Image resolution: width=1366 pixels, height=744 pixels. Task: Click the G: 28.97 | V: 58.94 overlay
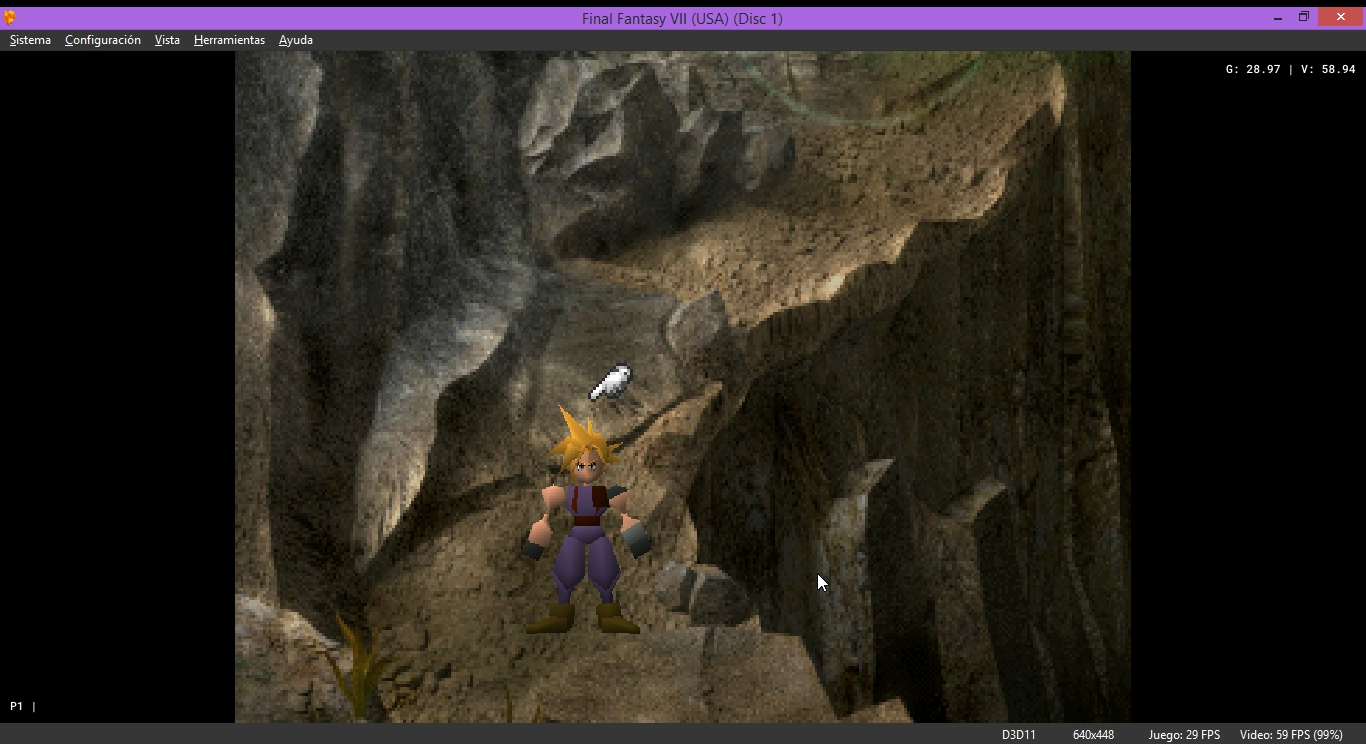coord(1290,70)
